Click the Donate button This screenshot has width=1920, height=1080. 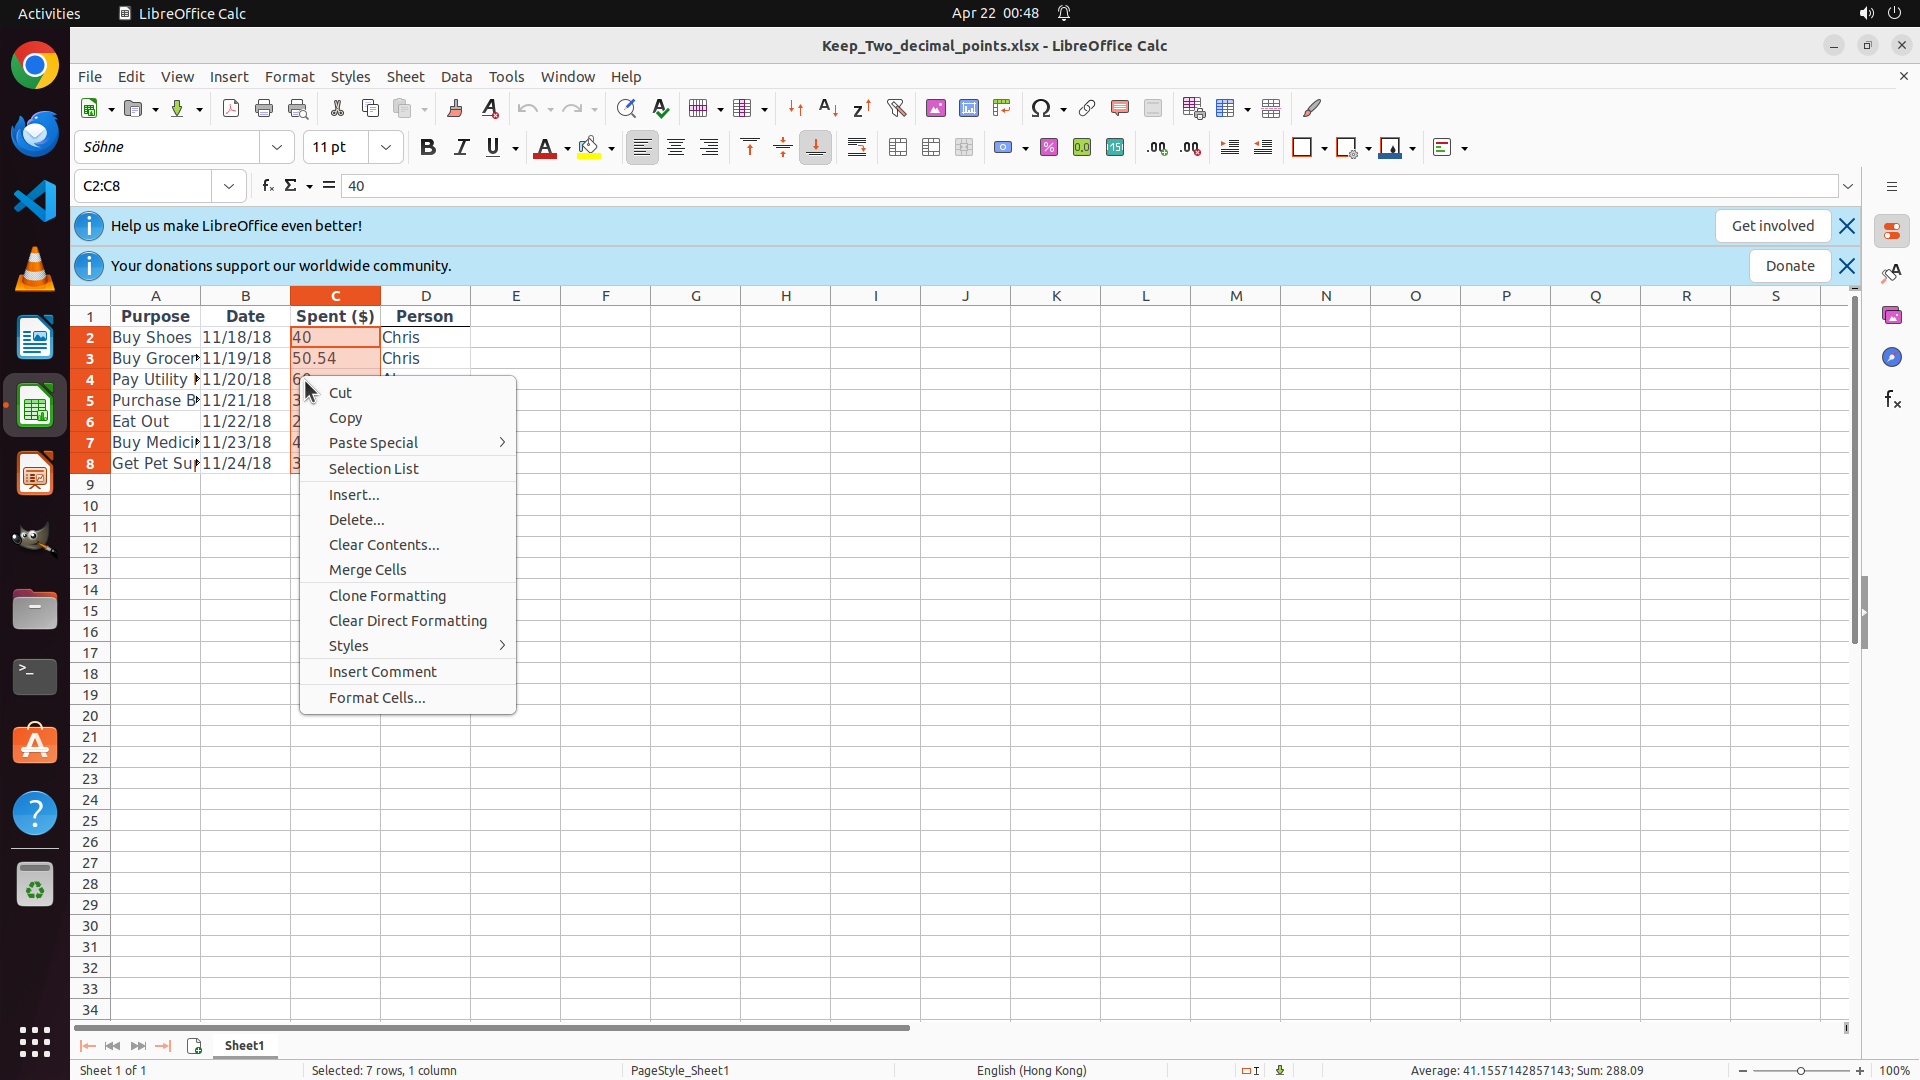[1789, 266]
